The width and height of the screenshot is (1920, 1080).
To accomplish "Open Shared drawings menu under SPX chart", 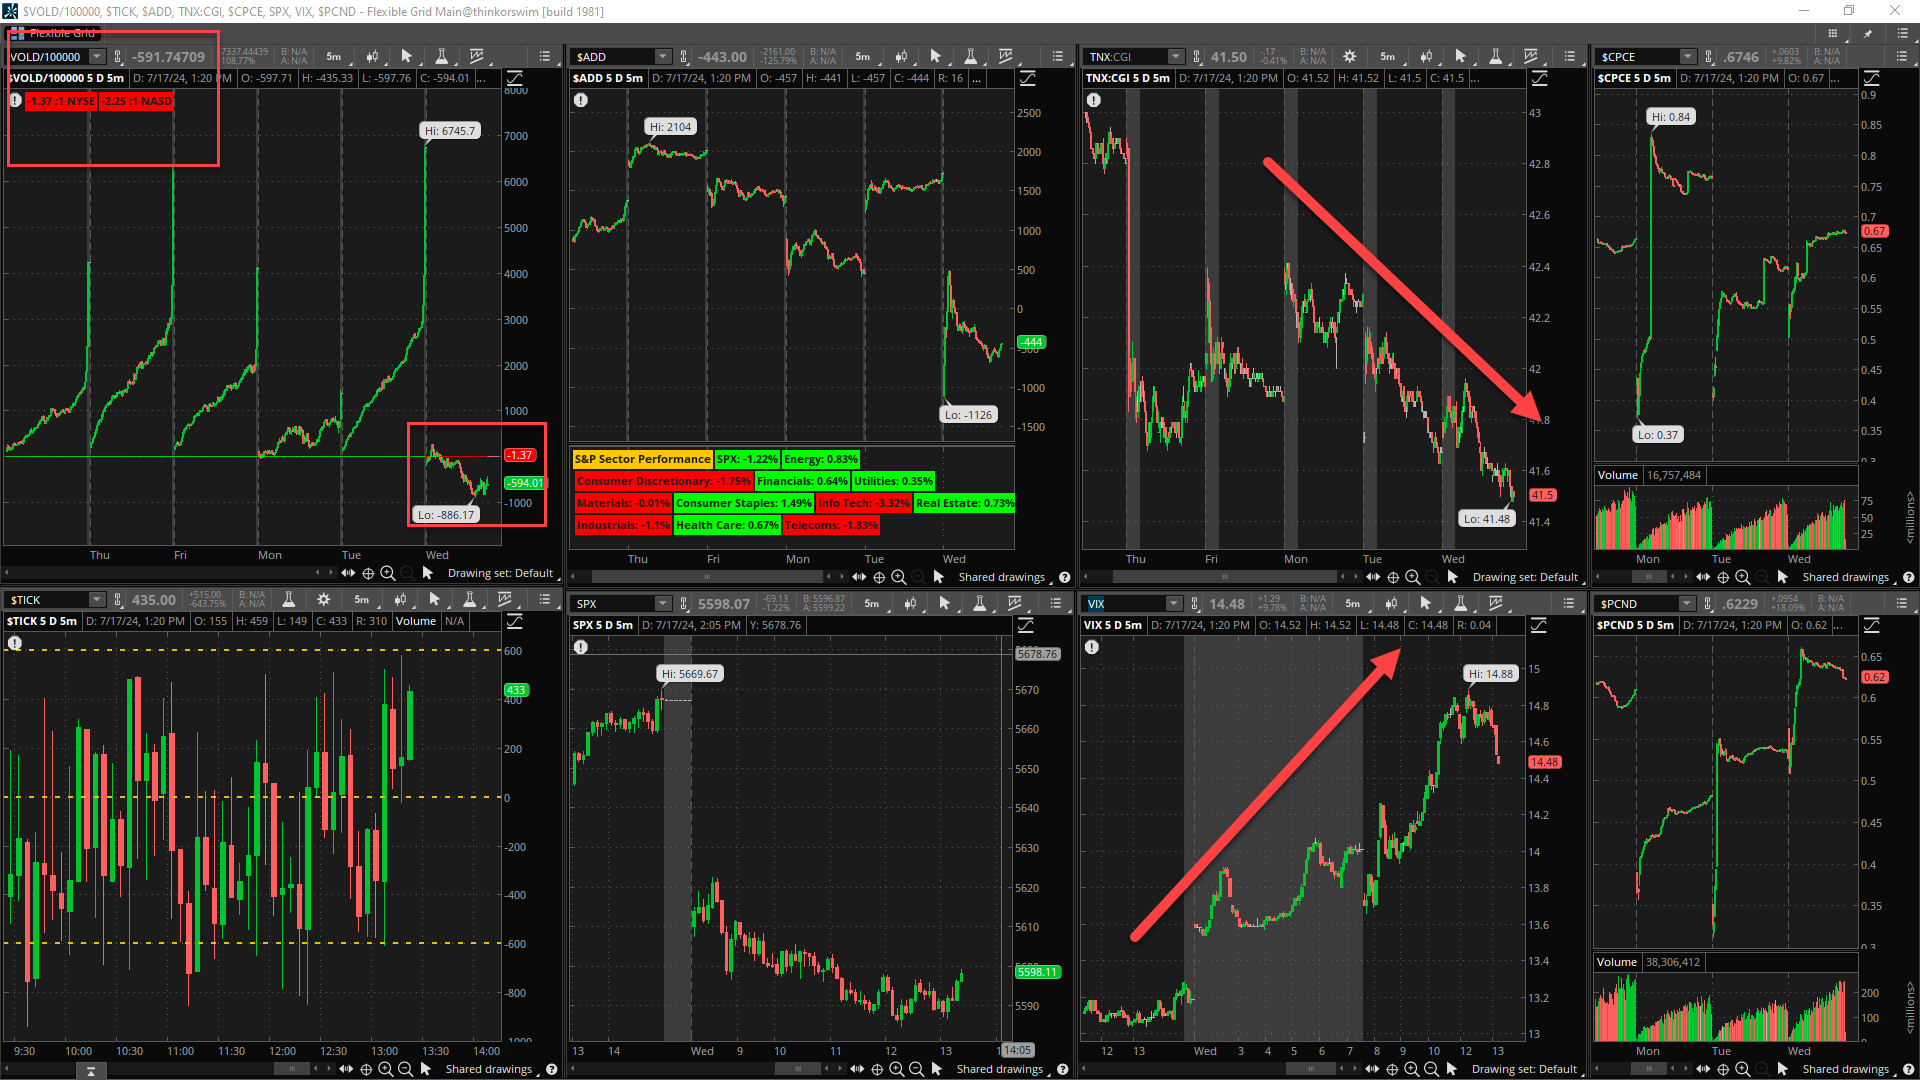I will pyautogui.click(x=999, y=1069).
